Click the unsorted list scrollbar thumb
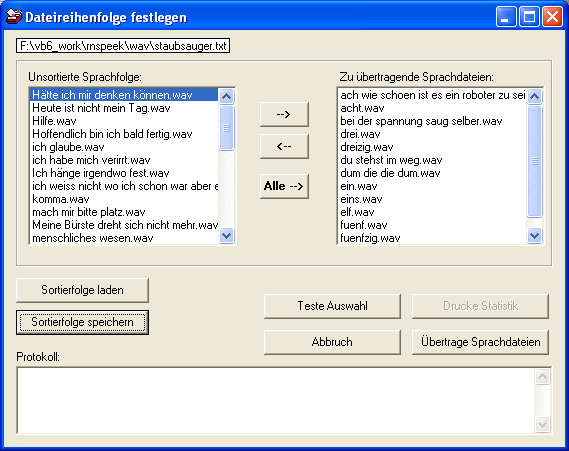Viewport: 569px width, 451px height. pyautogui.click(x=227, y=128)
